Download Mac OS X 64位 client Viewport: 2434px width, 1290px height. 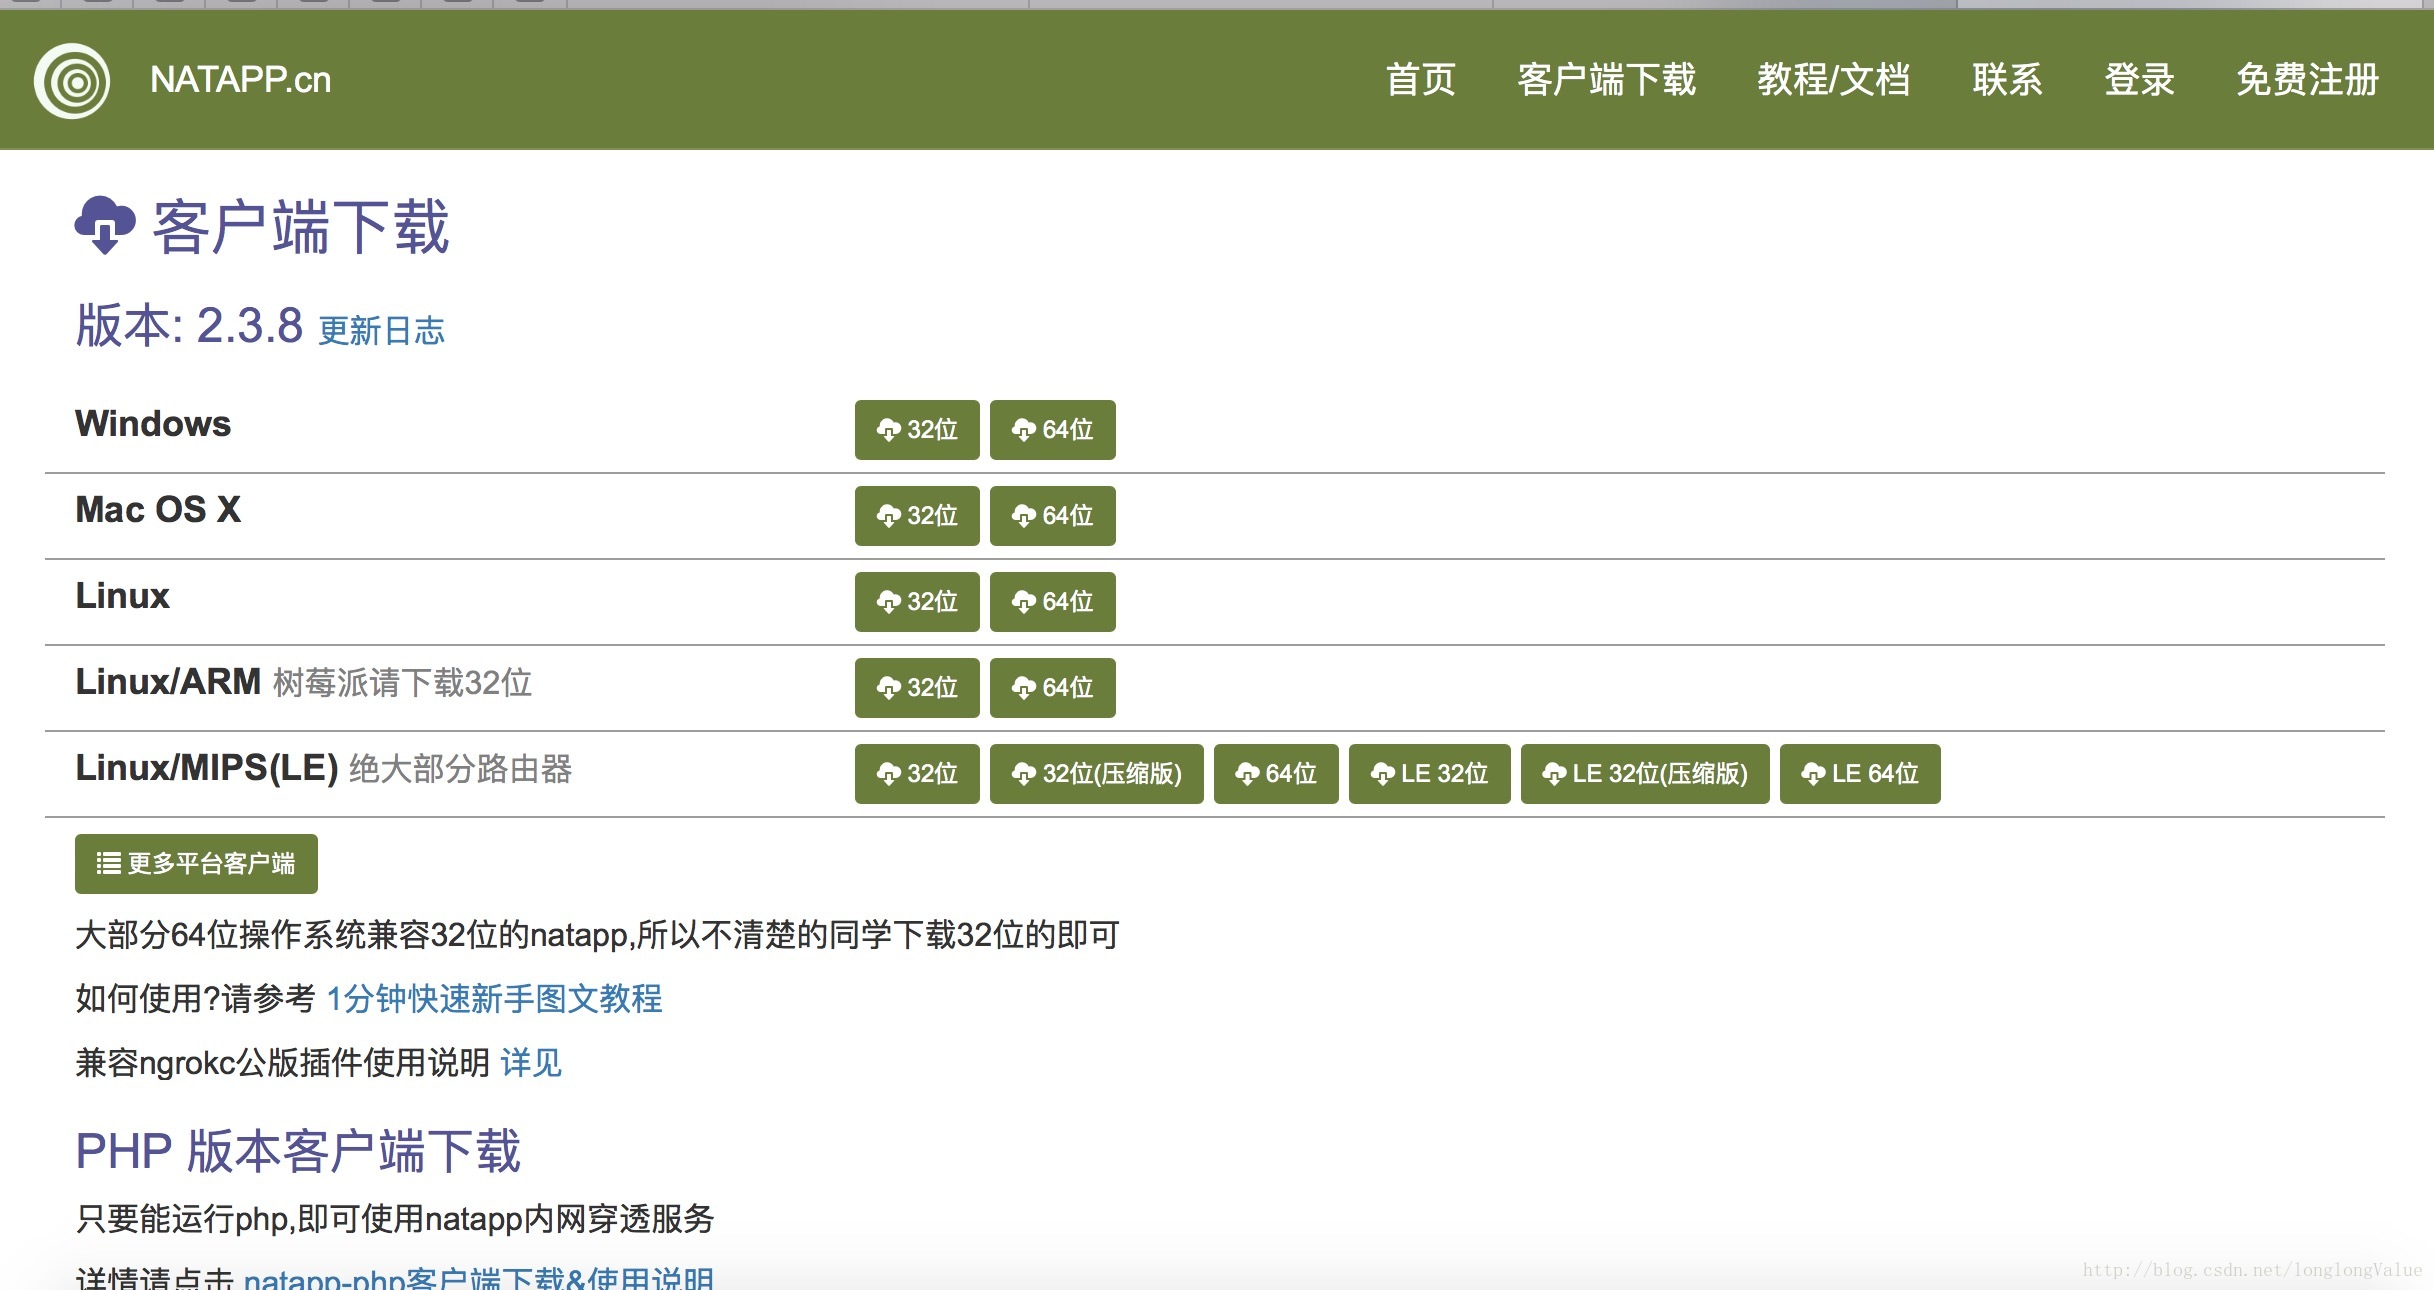click(x=1053, y=516)
